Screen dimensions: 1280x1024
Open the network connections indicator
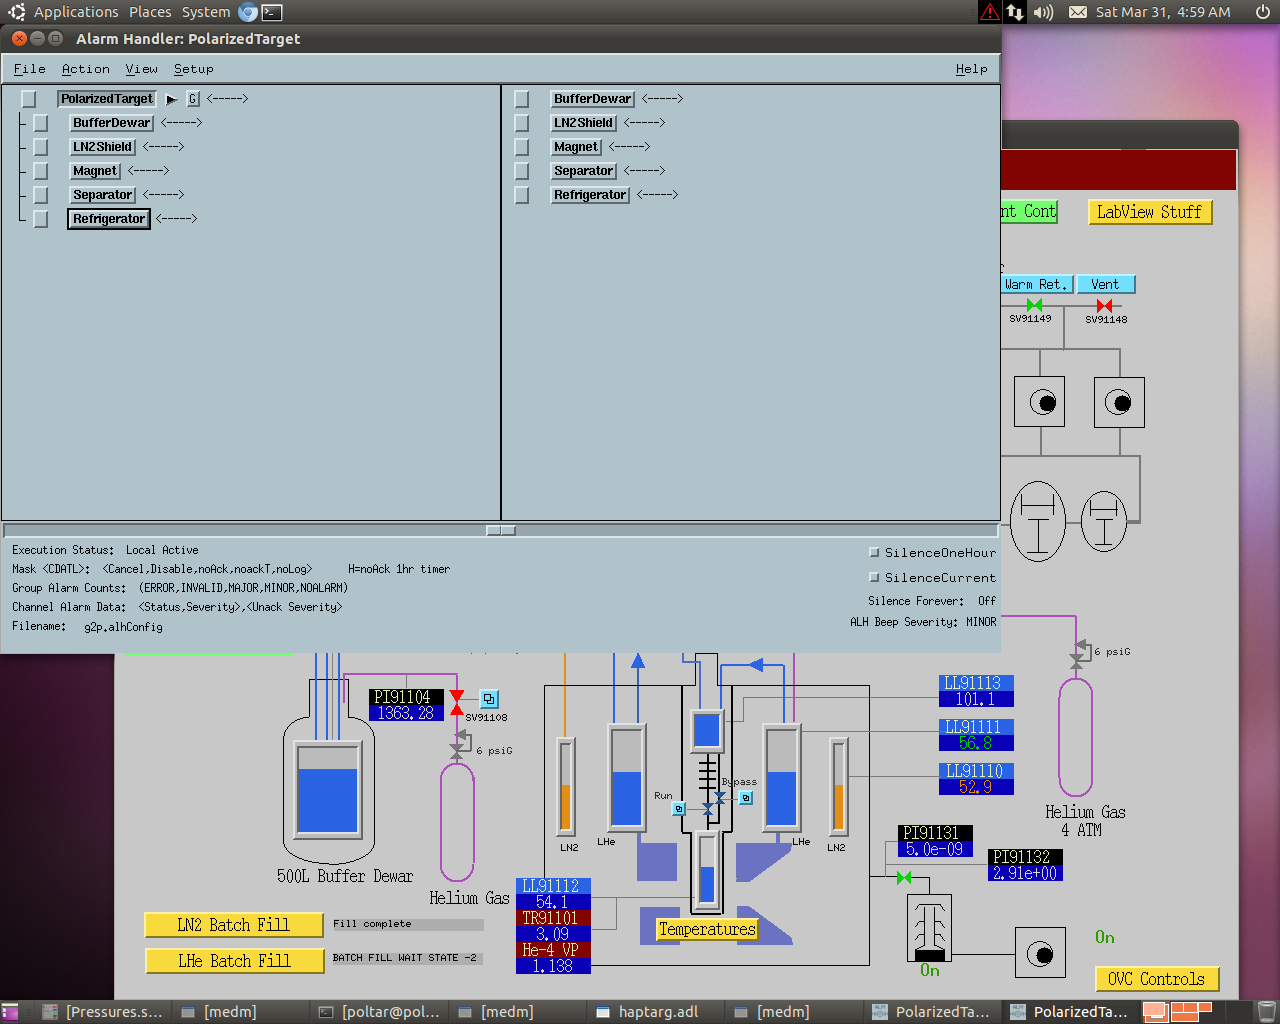[x=1015, y=12]
